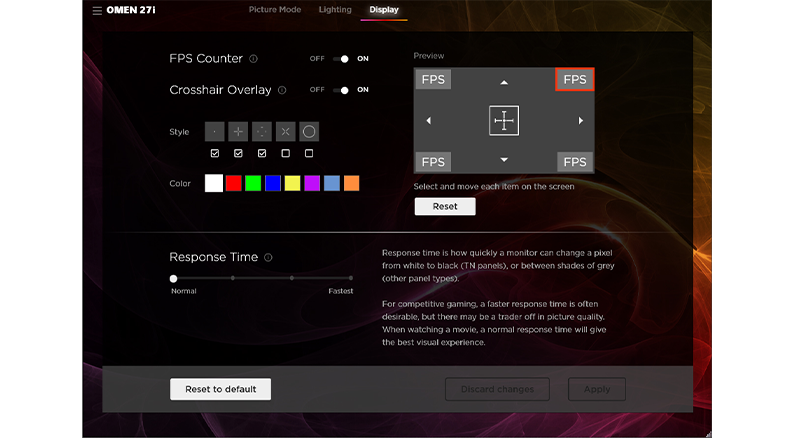Image resolution: width=795 pixels, height=438 pixels.
Task: Pick the green crosshair color
Action: coord(253,183)
